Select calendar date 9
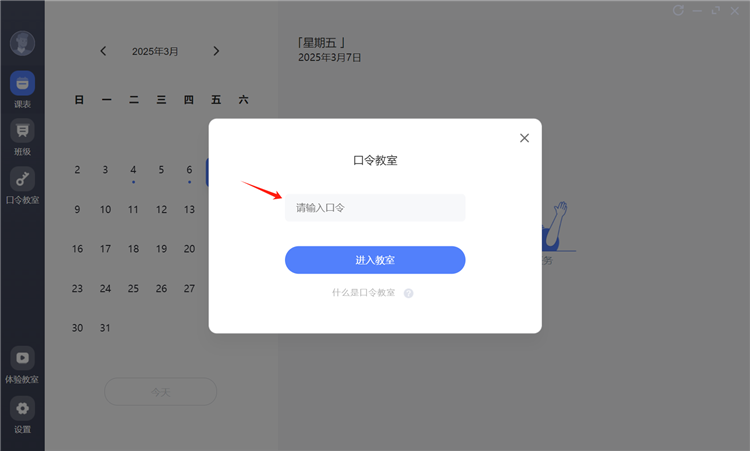 point(77,209)
